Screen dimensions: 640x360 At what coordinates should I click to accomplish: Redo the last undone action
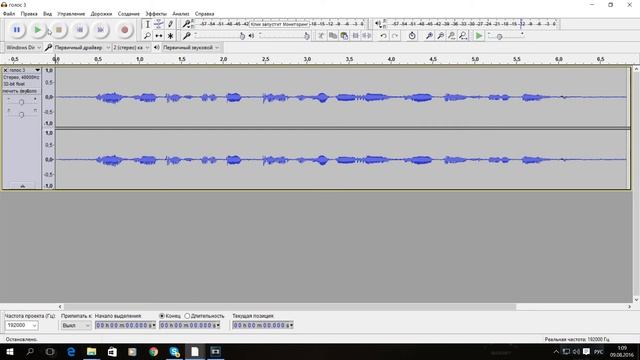point(395,36)
